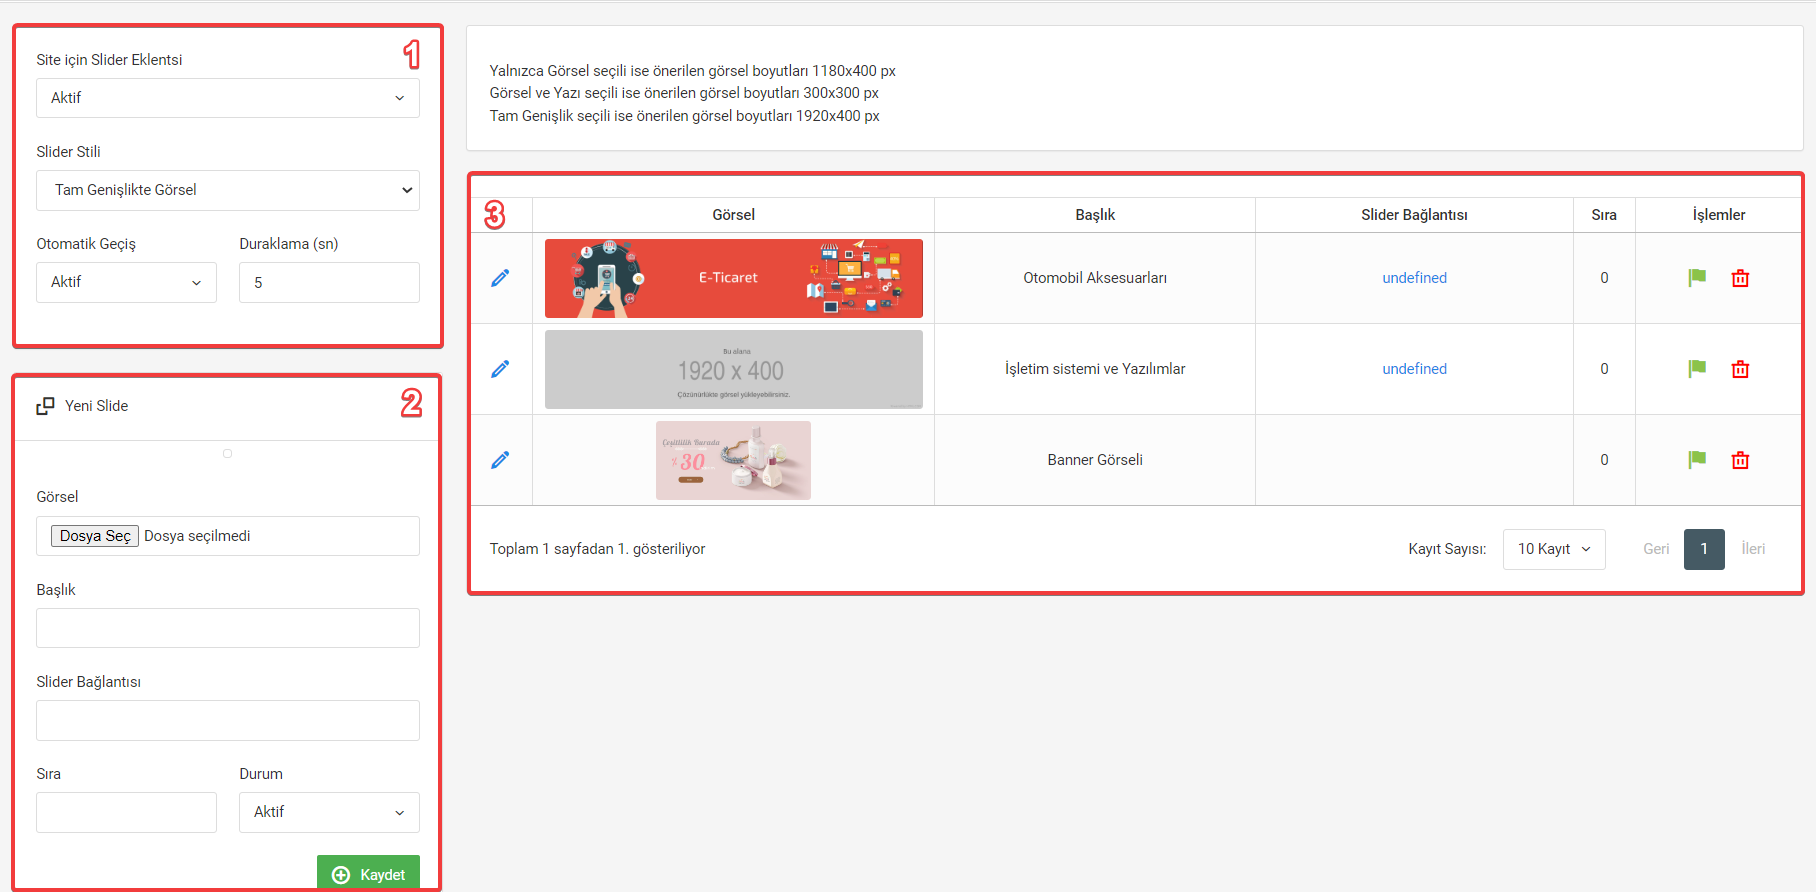The height and width of the screenshot is (892, 1816).
Task: Click the E-Ticaret slide thumbnail
Action: pyautogui.click(x=734, y=278)
